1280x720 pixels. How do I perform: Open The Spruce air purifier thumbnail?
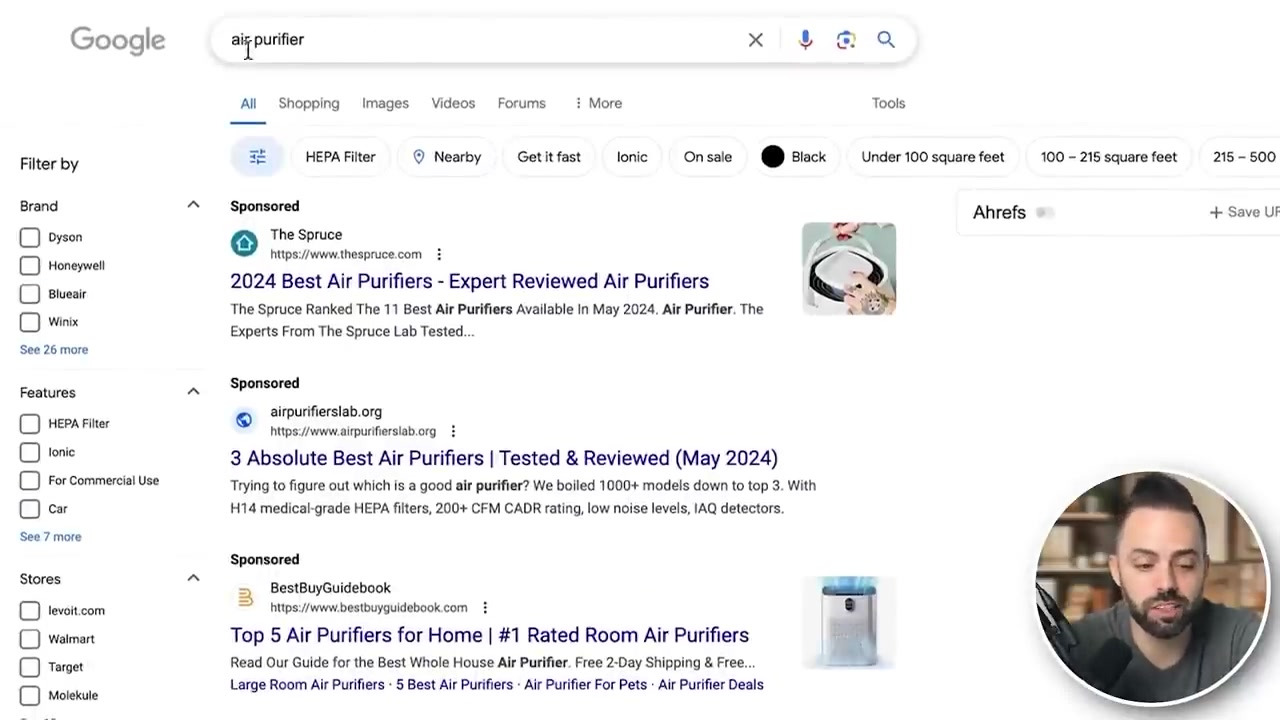pyautogui.click(x=849, y=269)
